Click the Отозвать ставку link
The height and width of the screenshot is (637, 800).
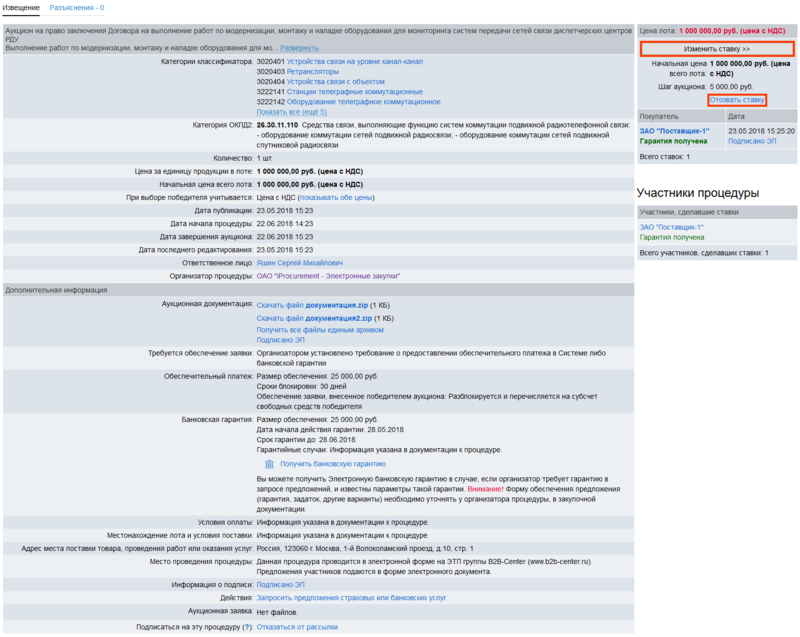(x=737, y=100)
